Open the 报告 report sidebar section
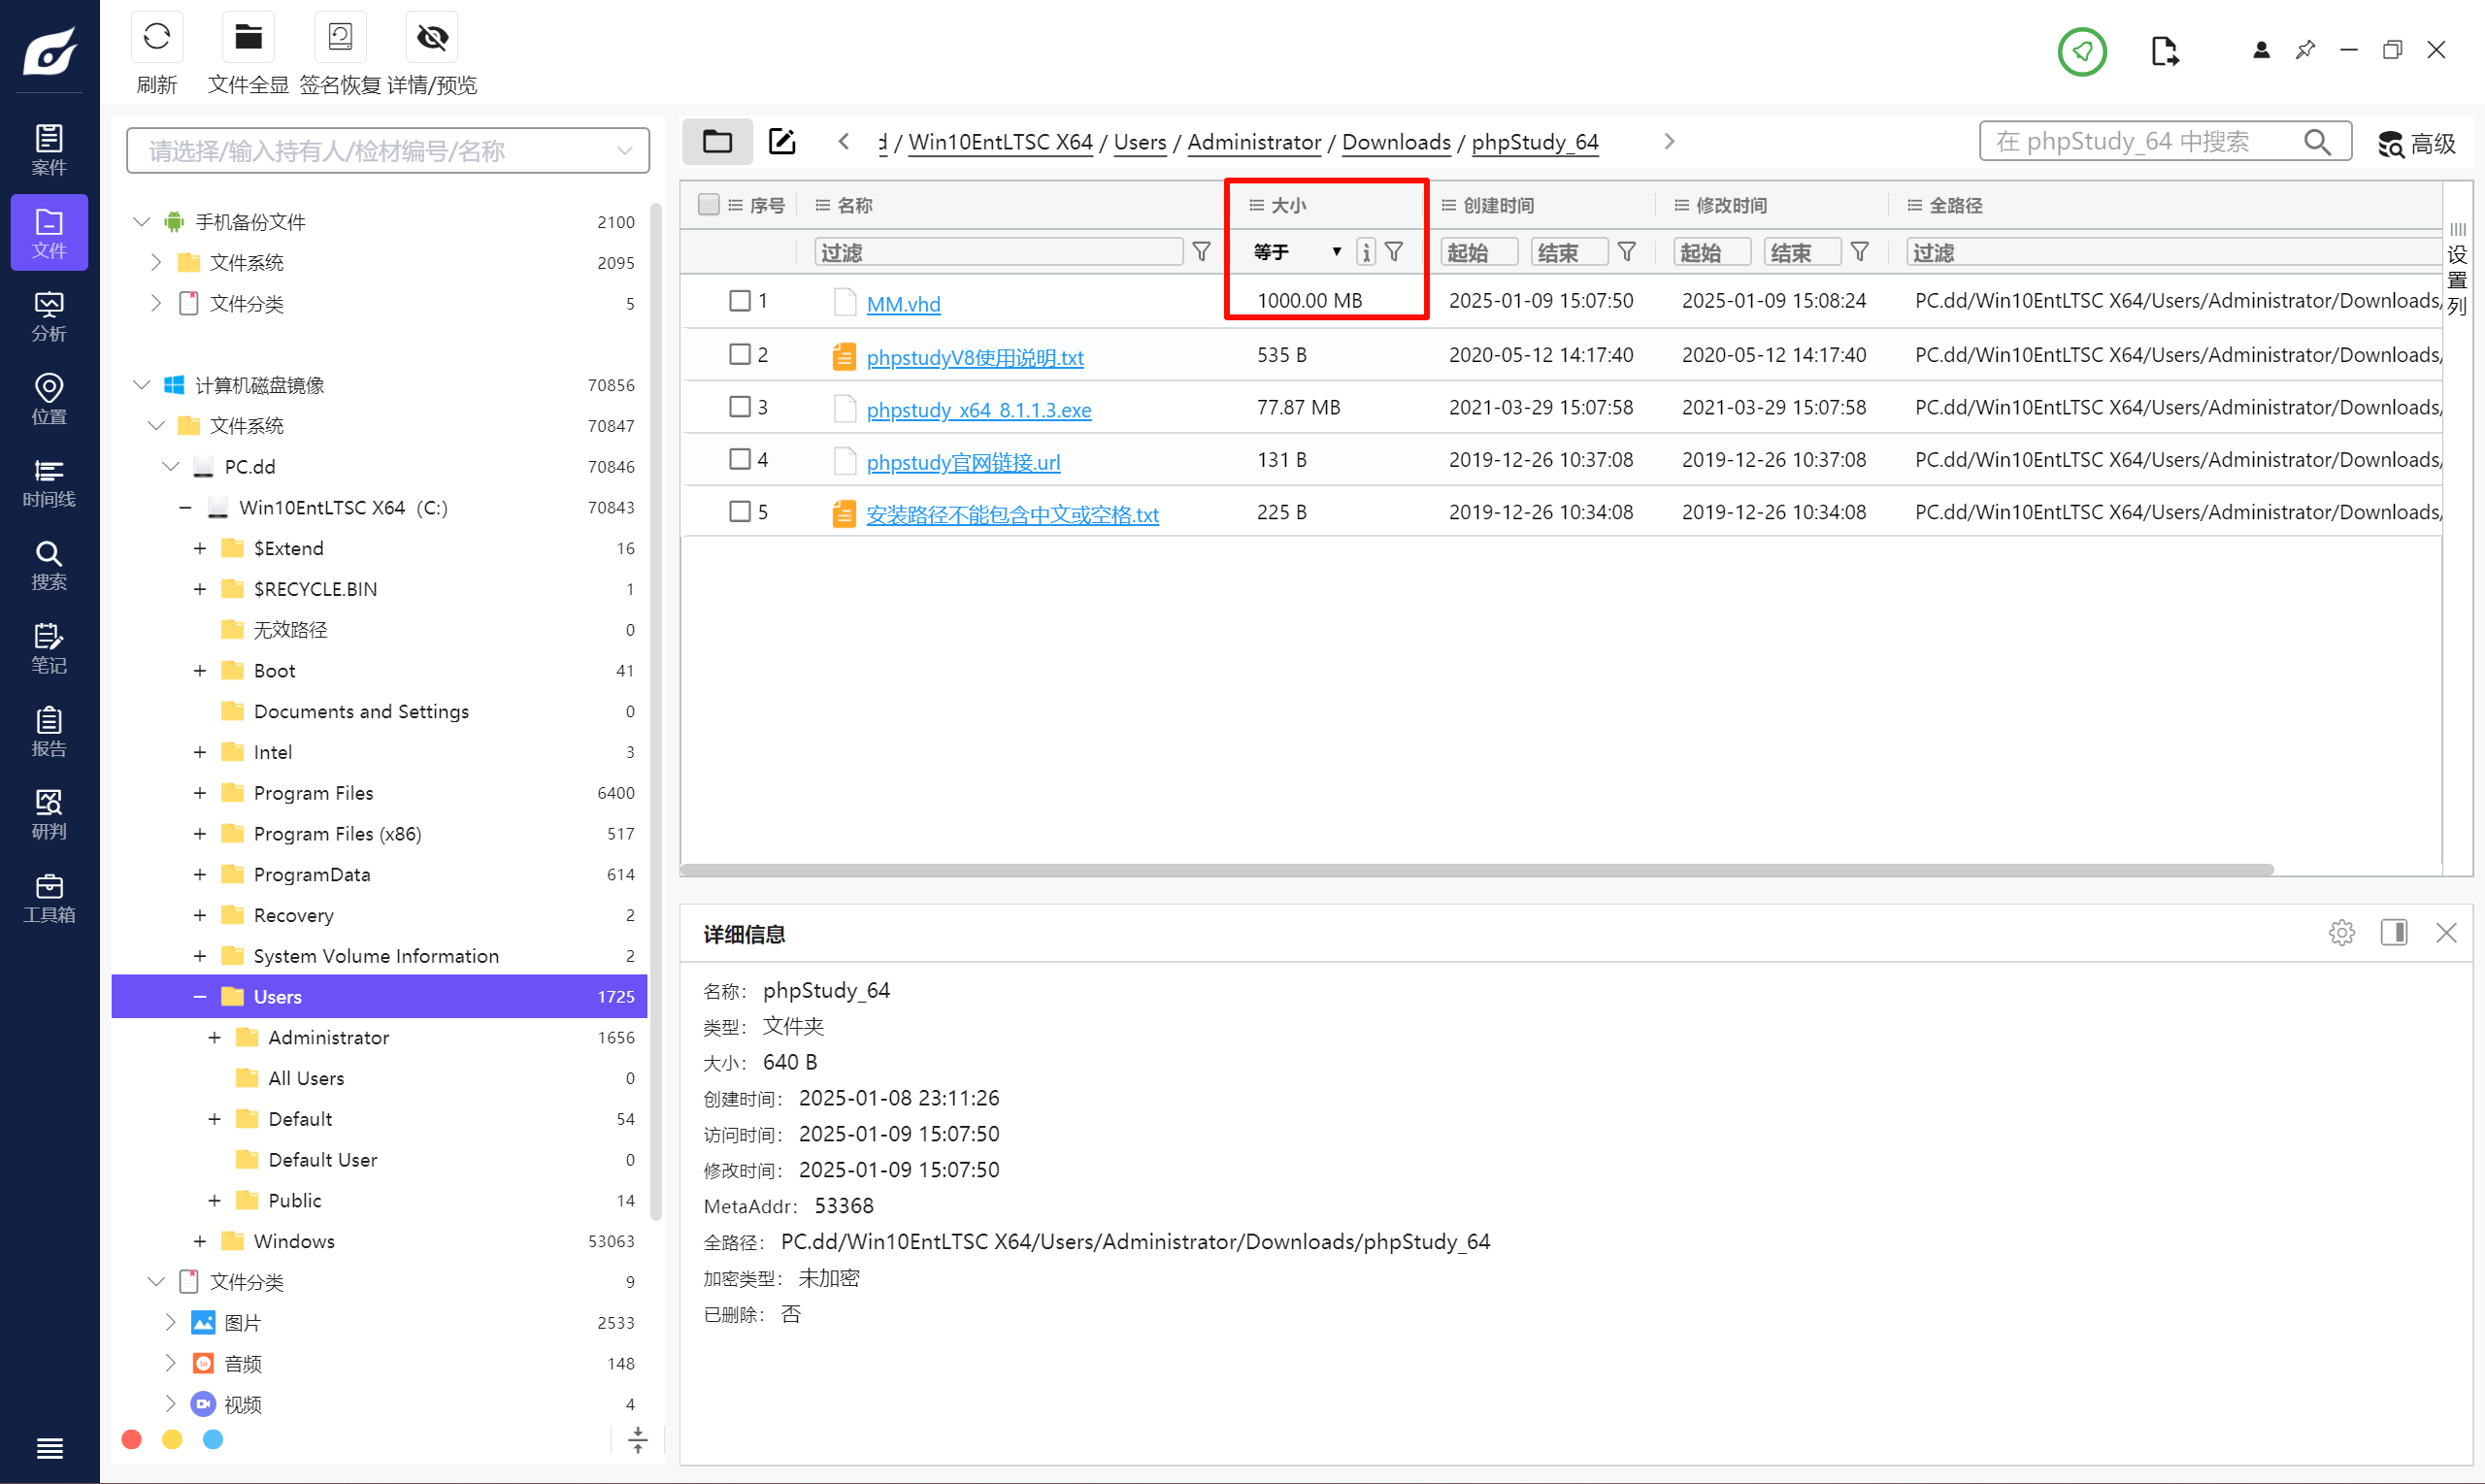 [x=49, y=731]
